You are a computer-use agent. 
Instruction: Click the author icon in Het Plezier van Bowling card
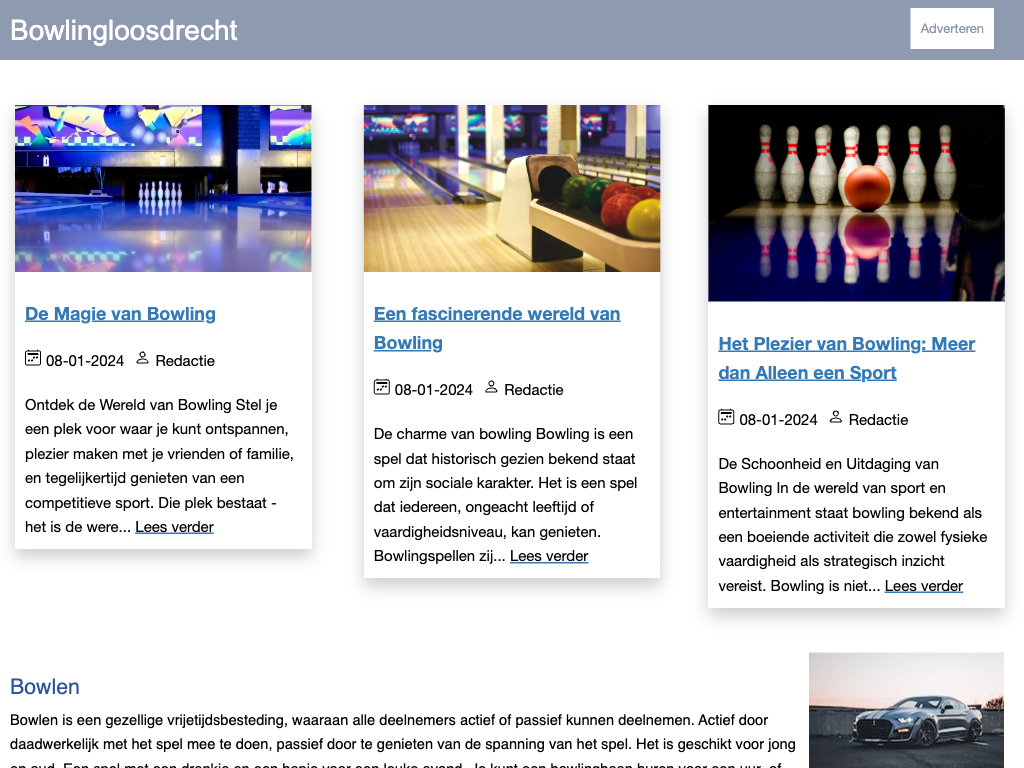[836, 417]
